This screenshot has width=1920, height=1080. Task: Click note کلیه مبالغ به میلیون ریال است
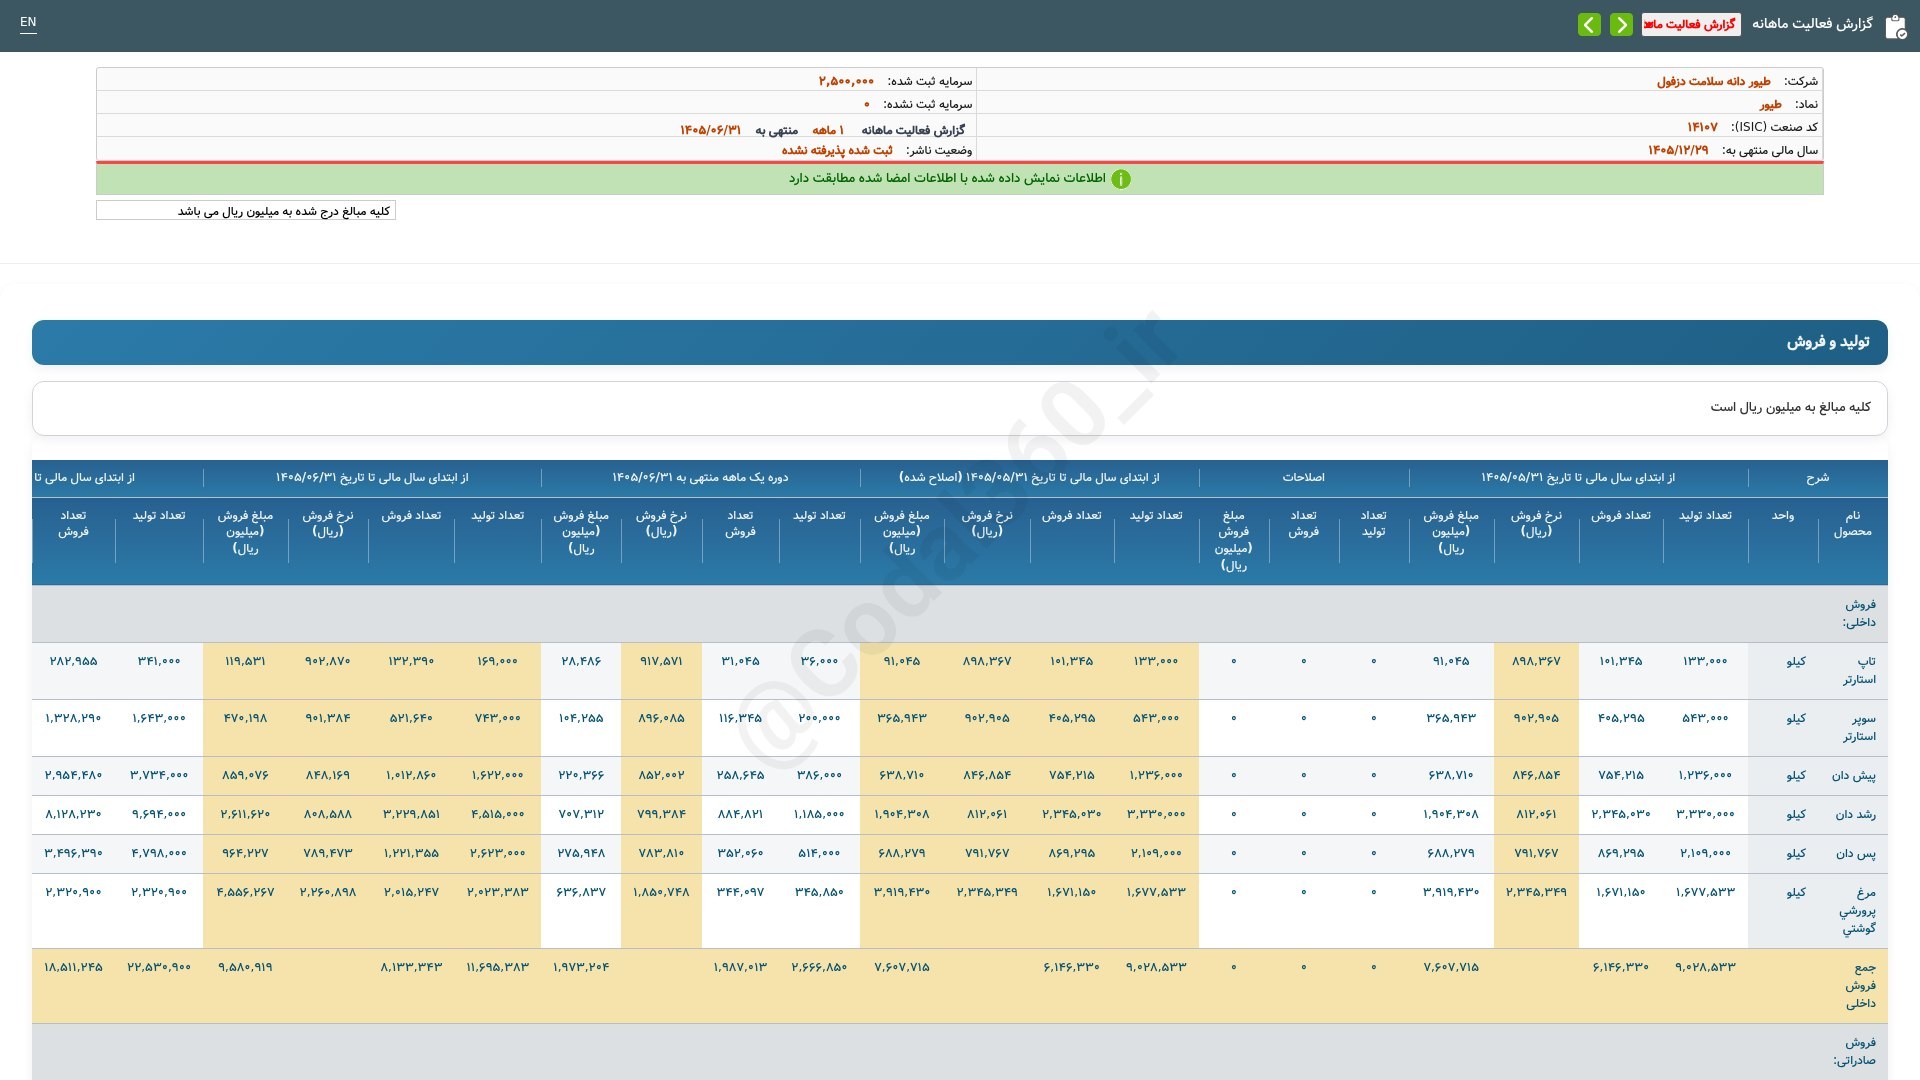click(1790, 407)
